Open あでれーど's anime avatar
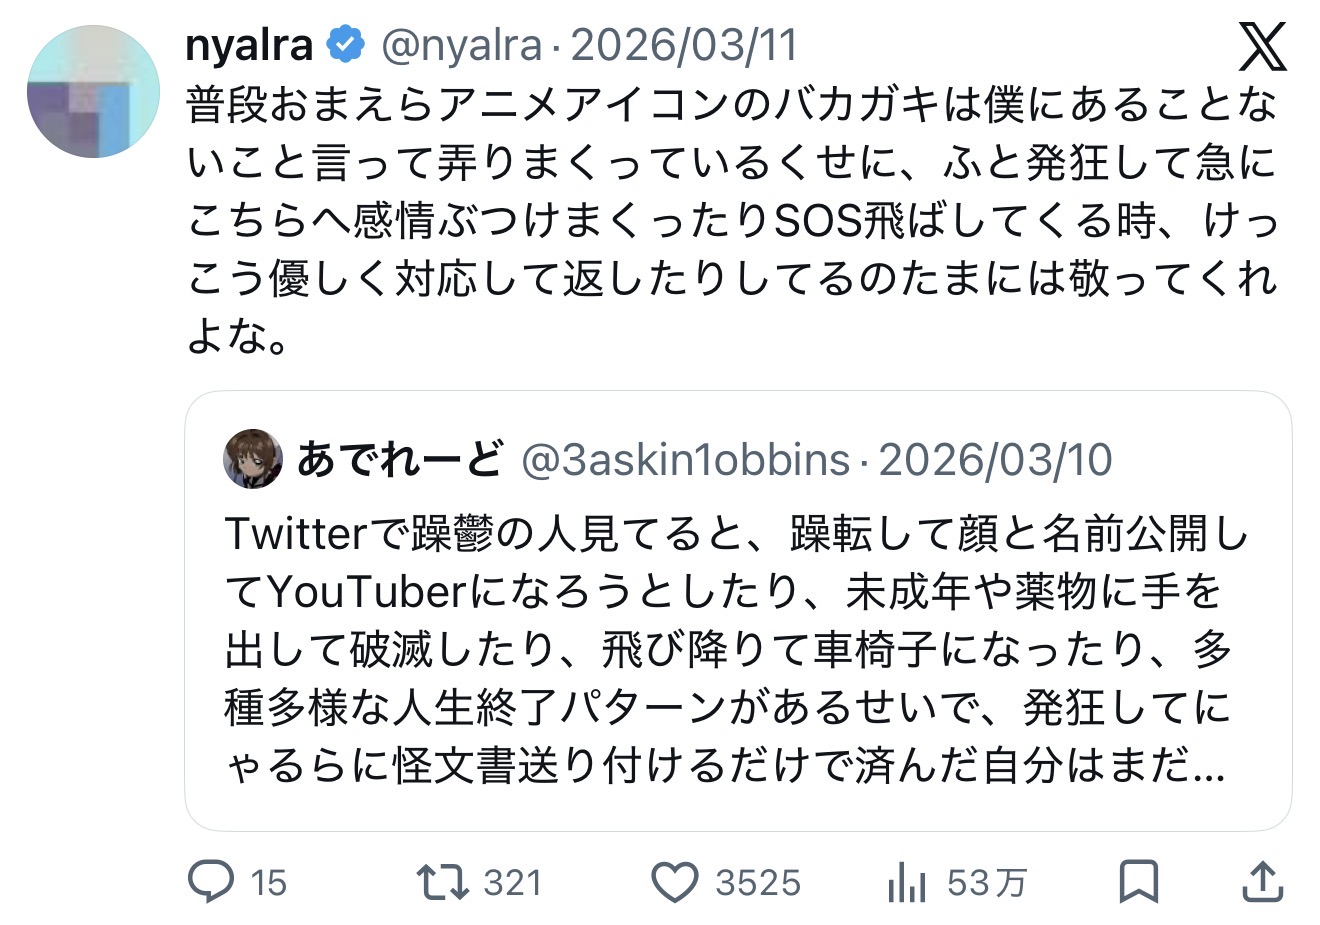 pyautogui.click(x=253, y=459)
